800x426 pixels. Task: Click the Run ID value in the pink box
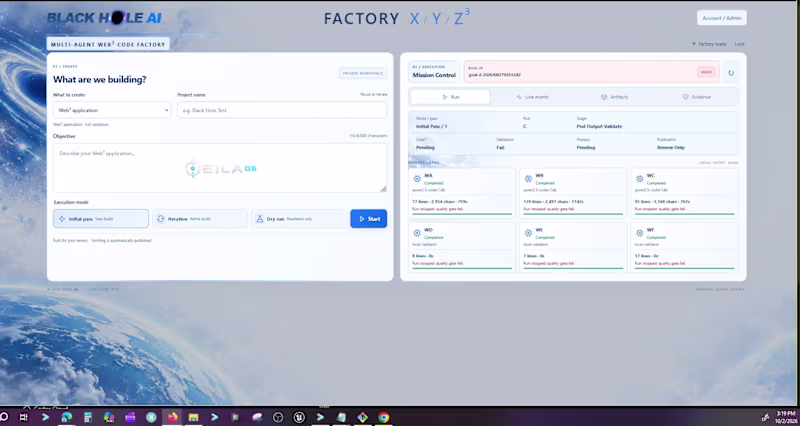(494, 75)
